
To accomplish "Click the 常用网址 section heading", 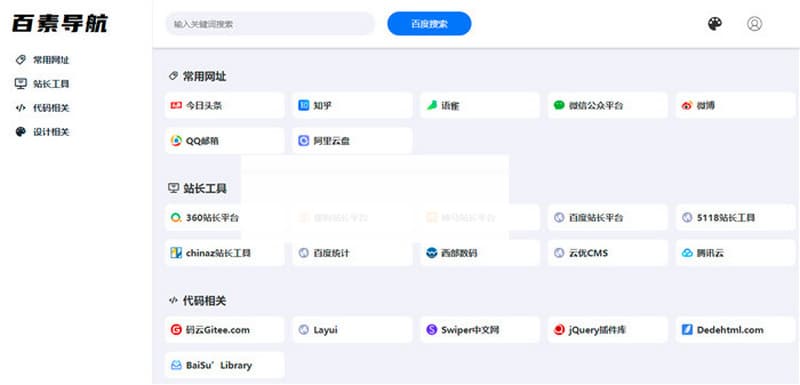I will [204, 76].
